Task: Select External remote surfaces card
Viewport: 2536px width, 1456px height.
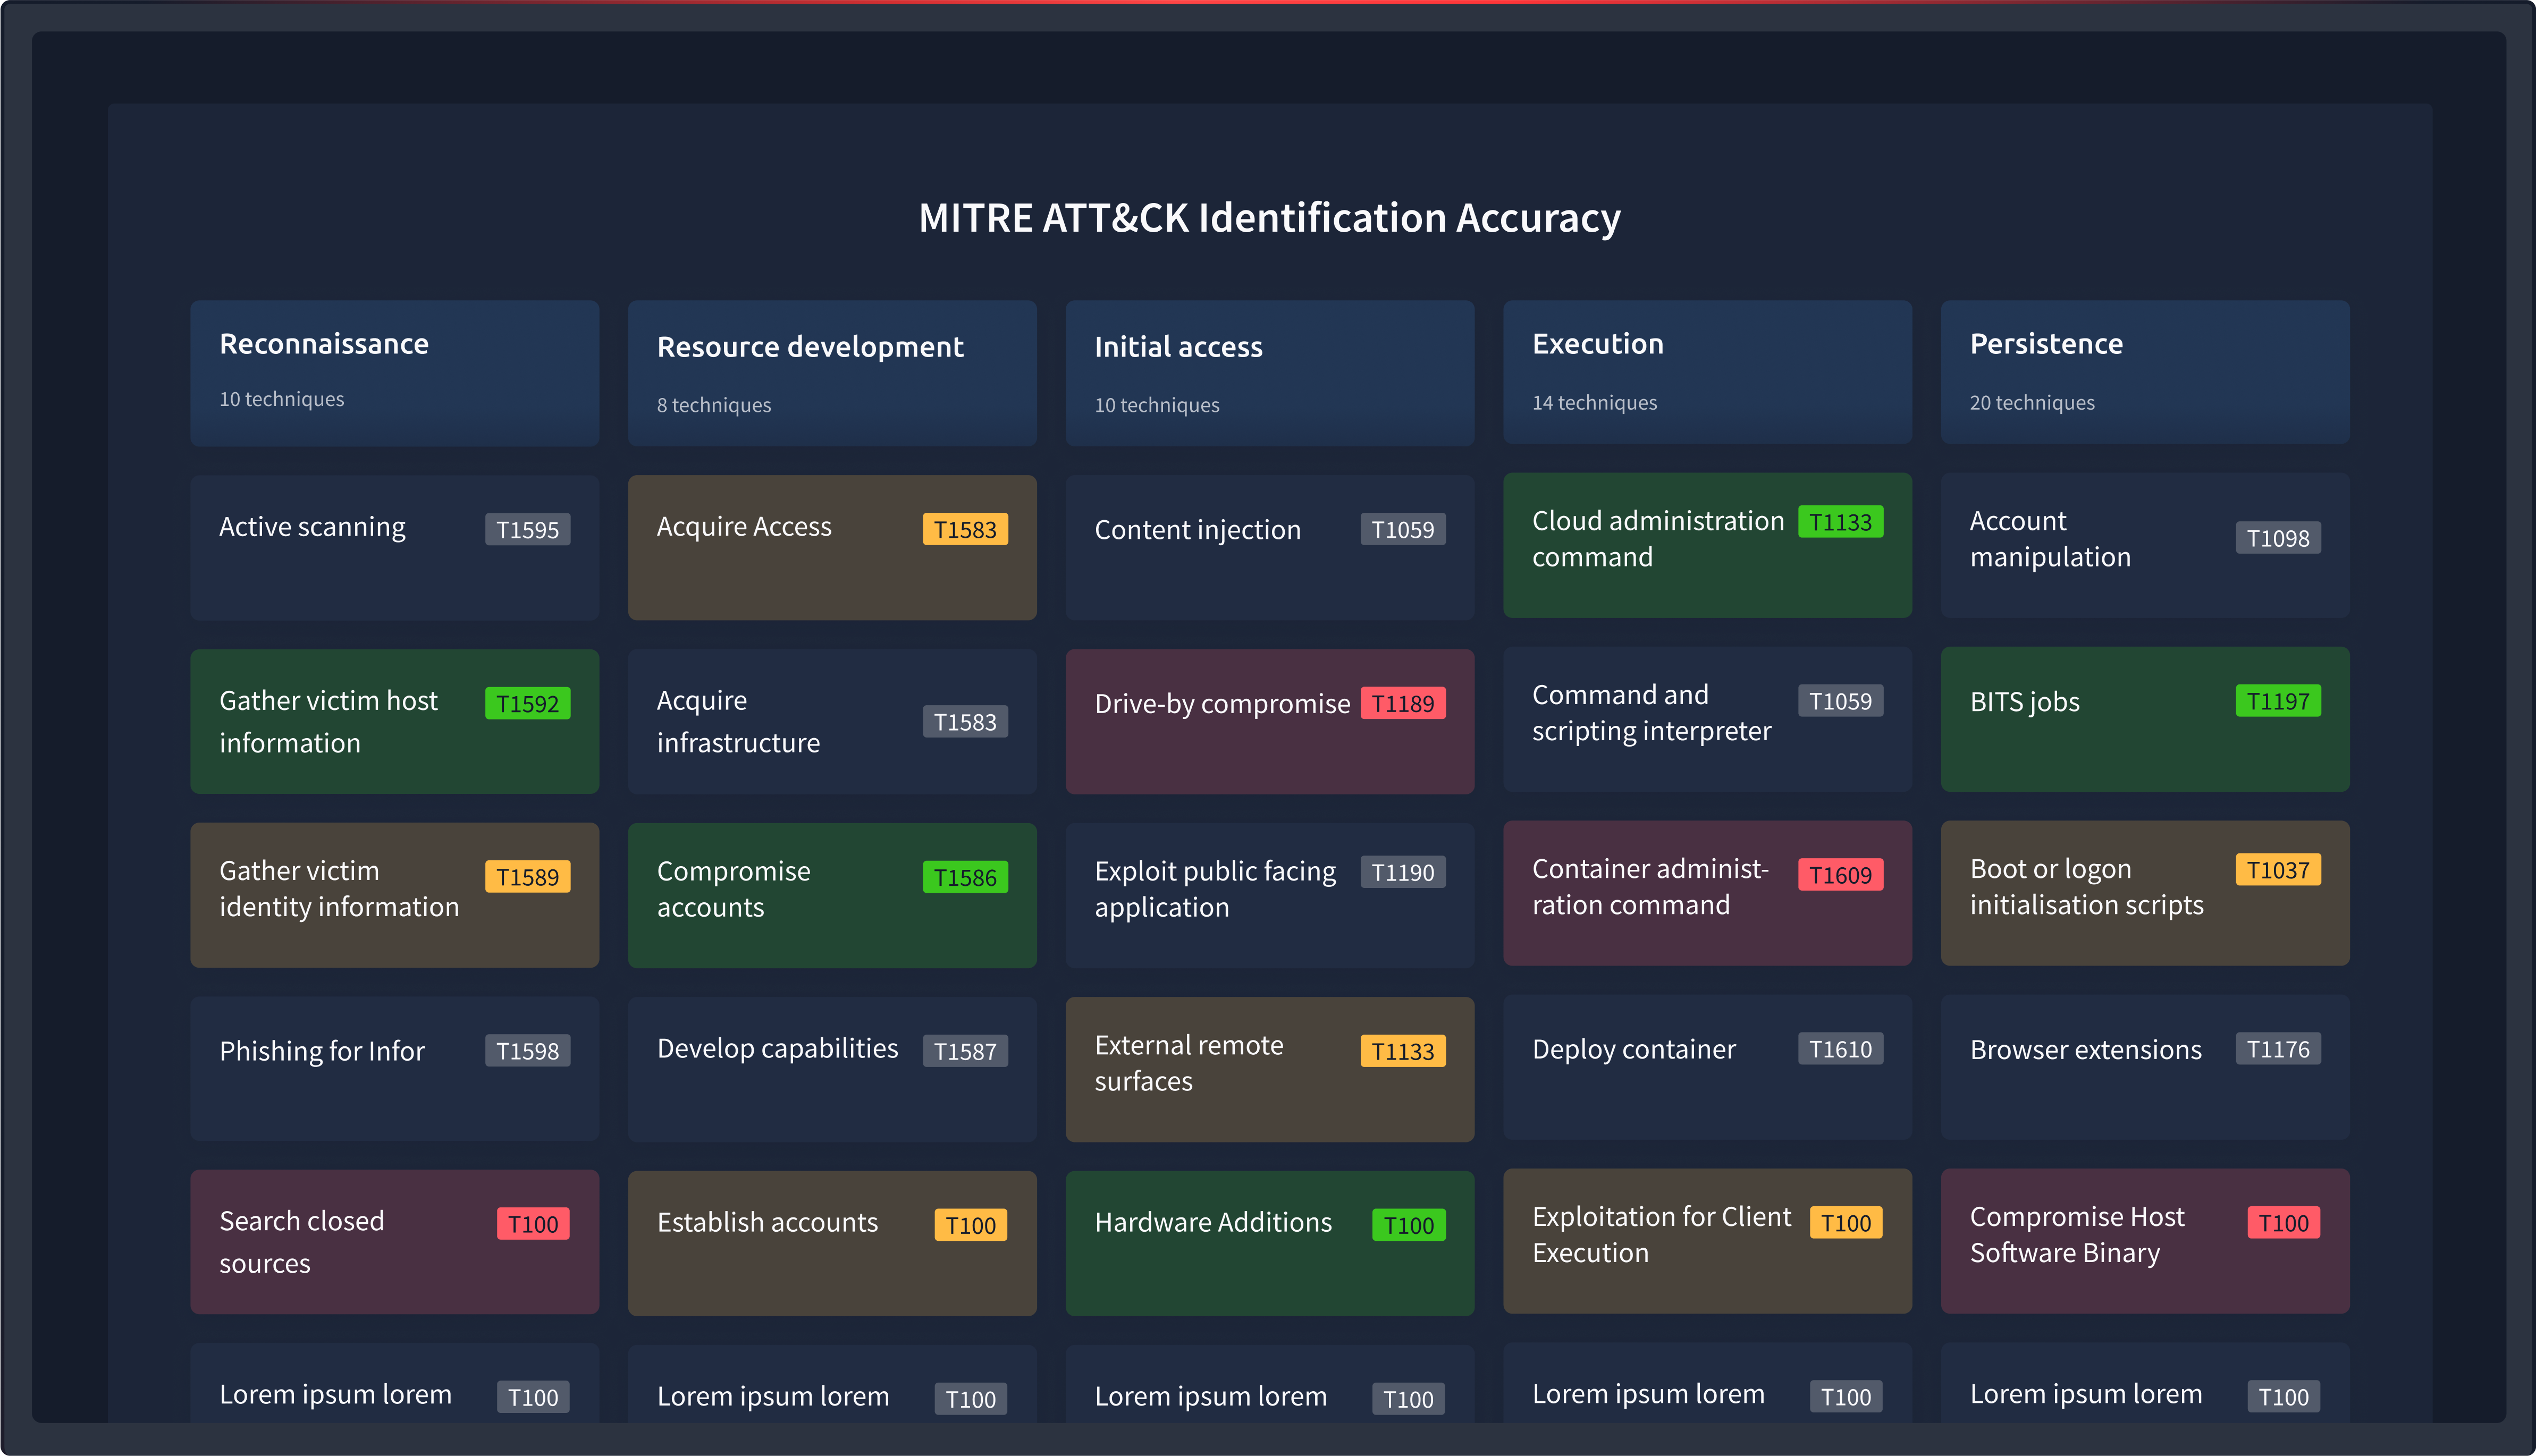Action: (x=1270, y=1069)
